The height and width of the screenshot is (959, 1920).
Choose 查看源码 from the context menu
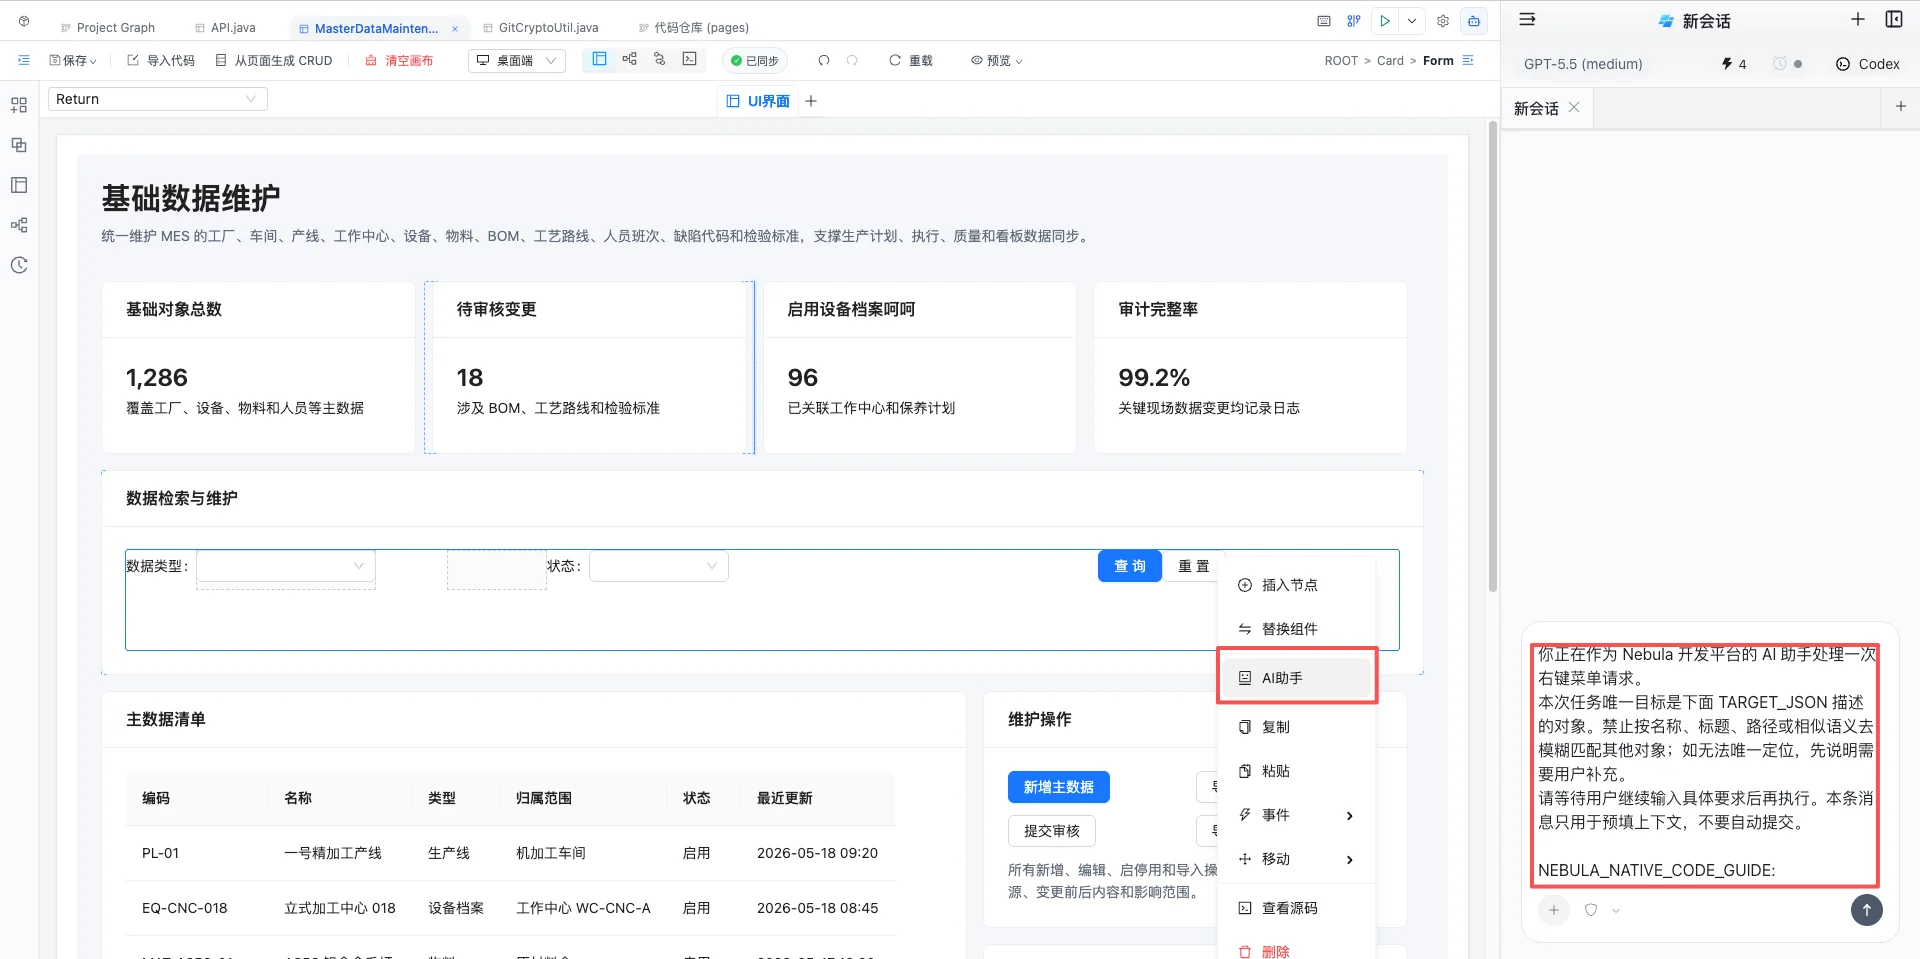[x=1296, y=908]
